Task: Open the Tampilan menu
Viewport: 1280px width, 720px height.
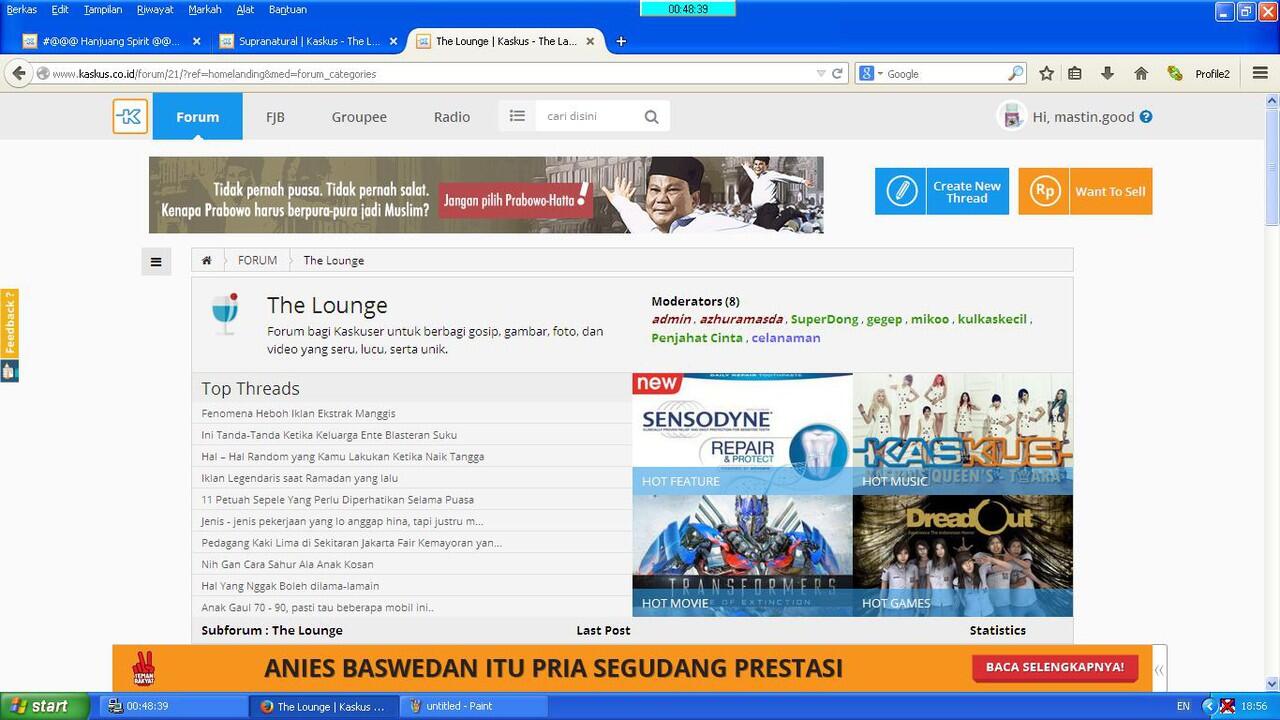Action: (103, 9)
